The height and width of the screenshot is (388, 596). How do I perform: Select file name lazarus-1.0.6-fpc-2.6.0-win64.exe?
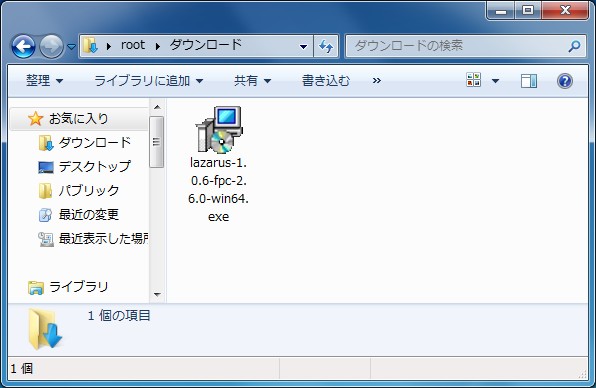pyautogui.click(x=219, y=190)
